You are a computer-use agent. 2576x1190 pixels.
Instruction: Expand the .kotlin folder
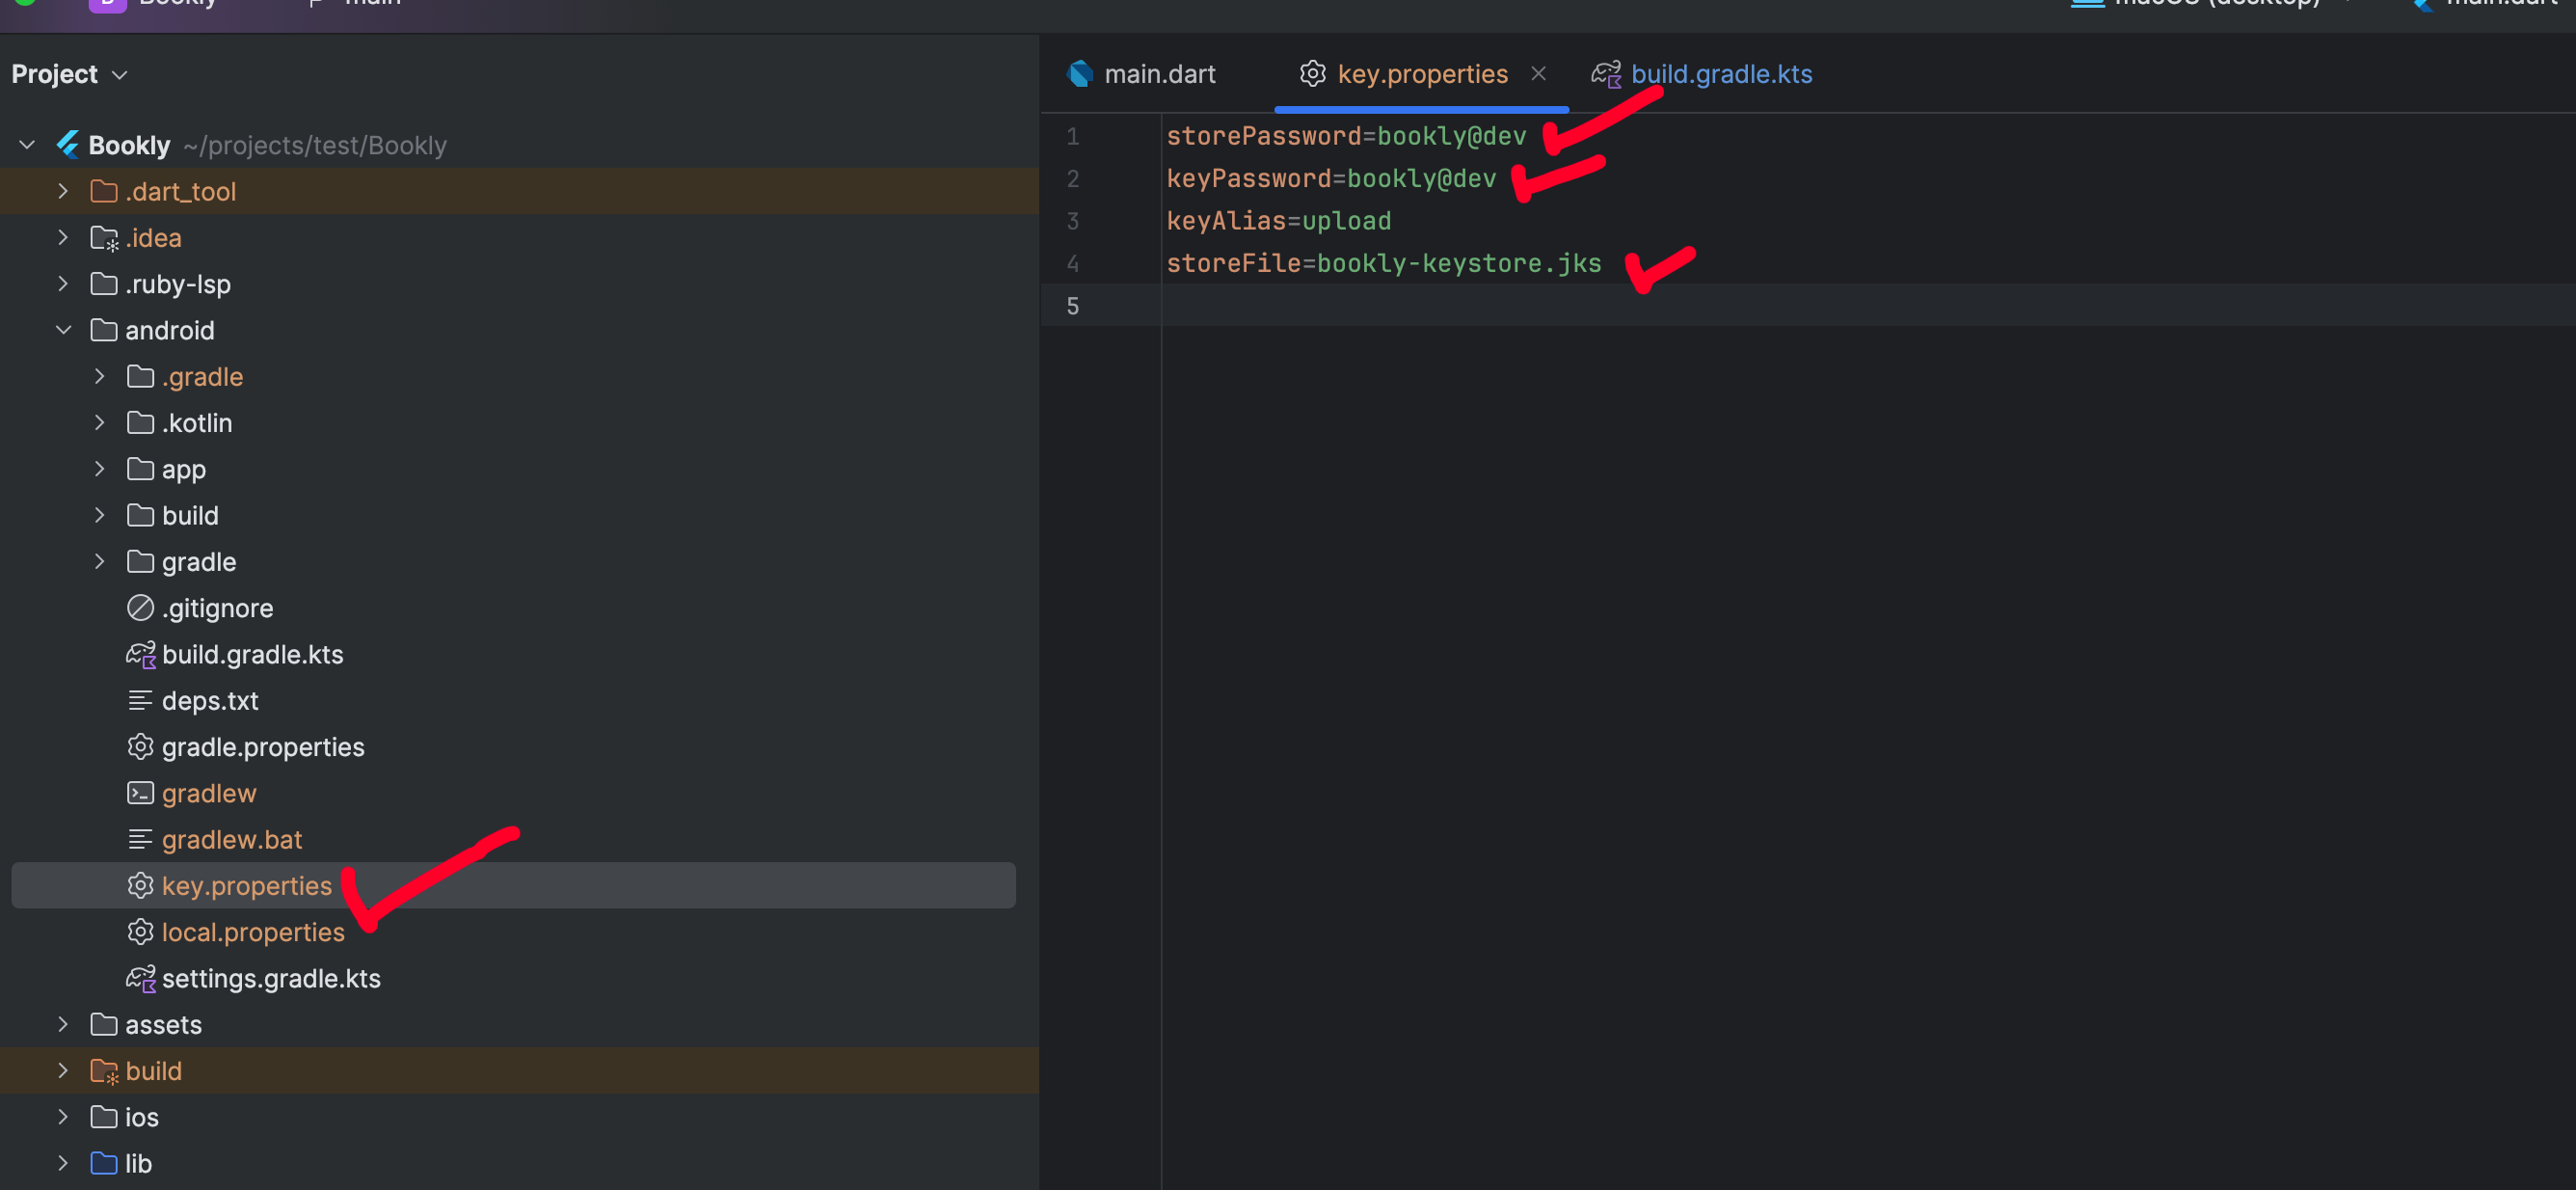(99, 423)
